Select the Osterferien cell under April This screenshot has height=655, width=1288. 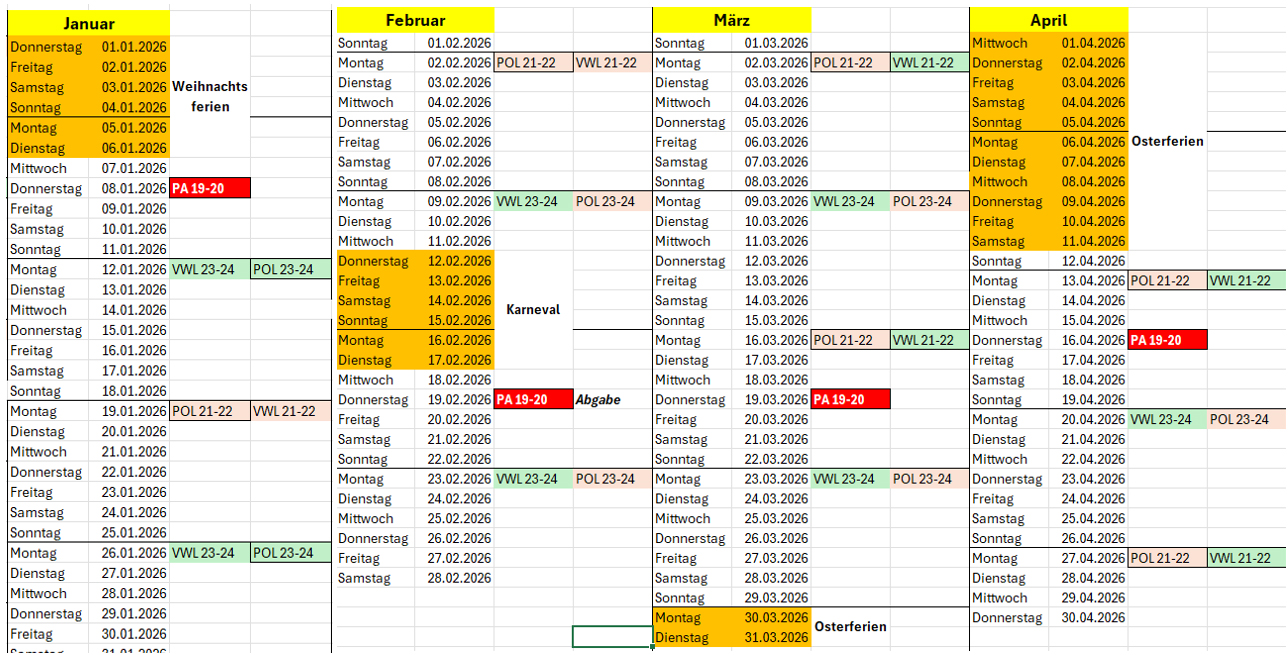click(x=1167, y=142)
